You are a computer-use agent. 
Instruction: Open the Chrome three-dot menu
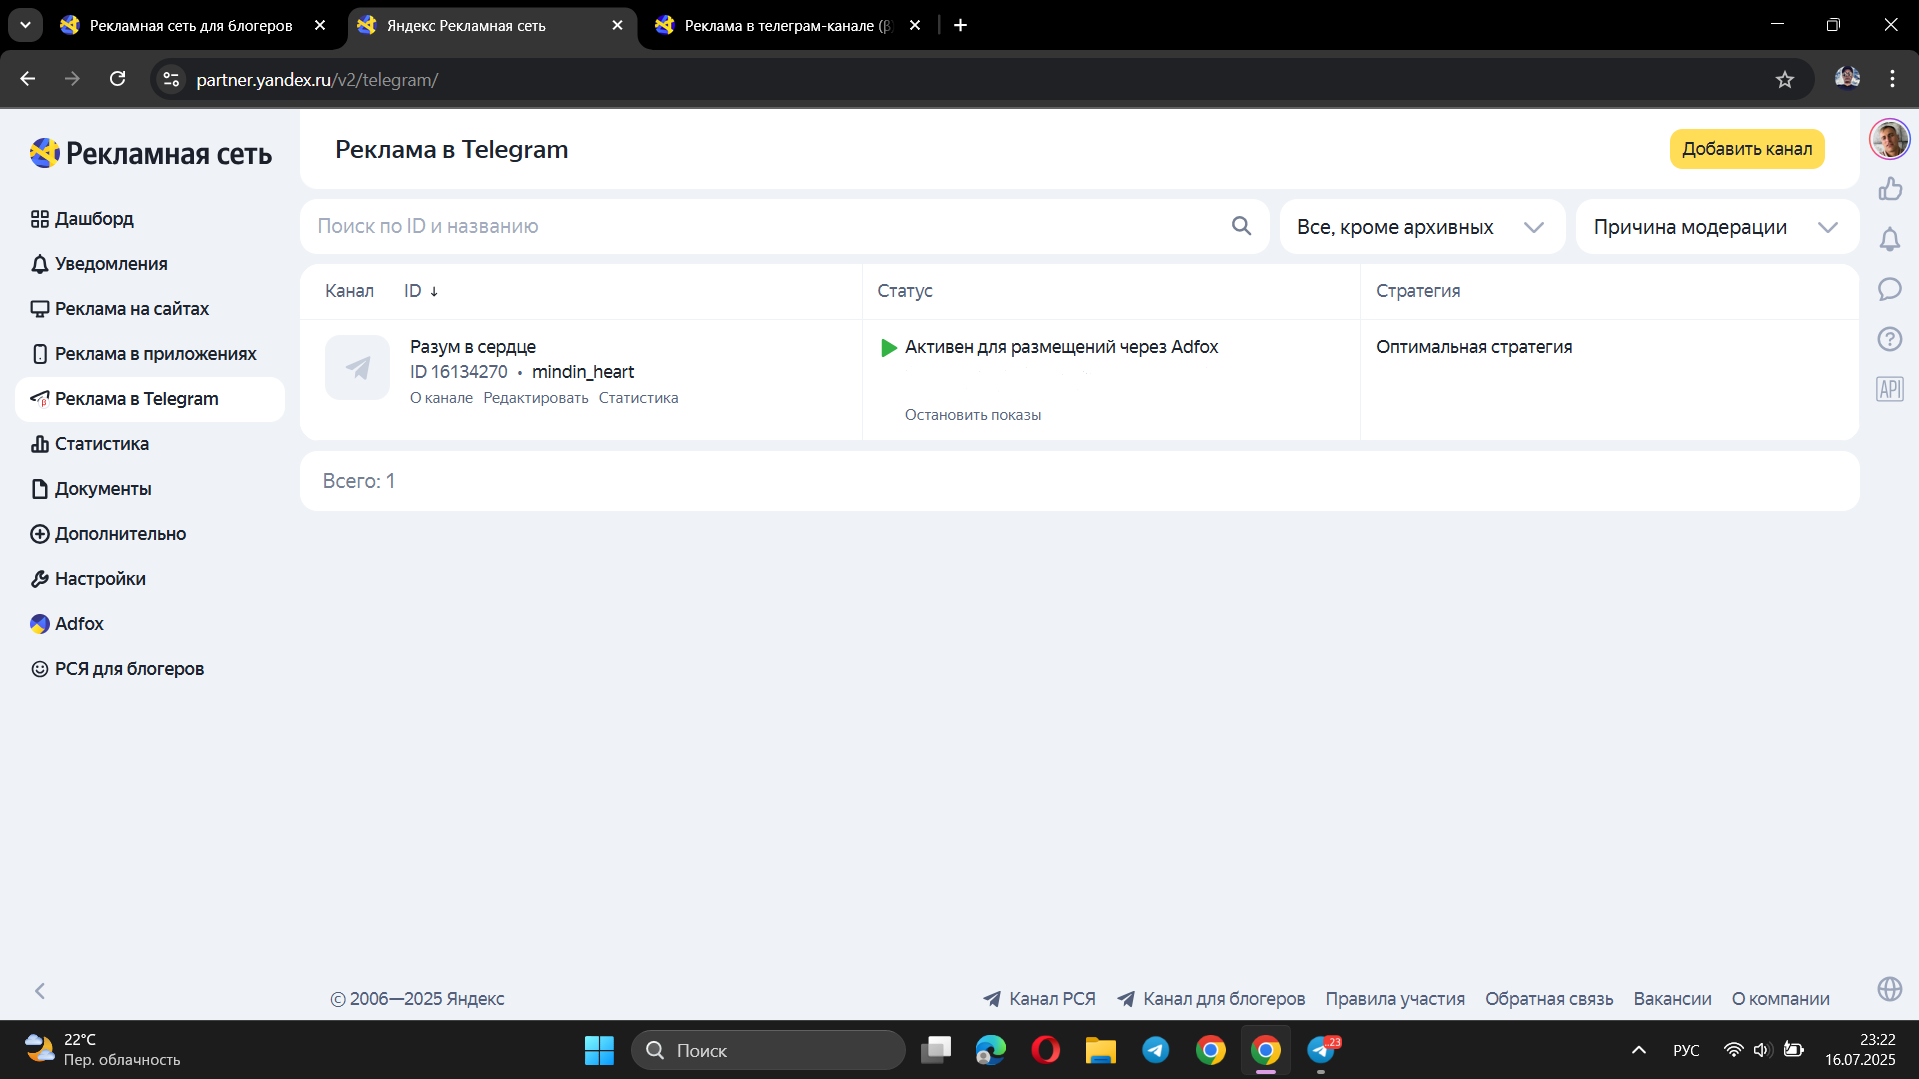1892,79
